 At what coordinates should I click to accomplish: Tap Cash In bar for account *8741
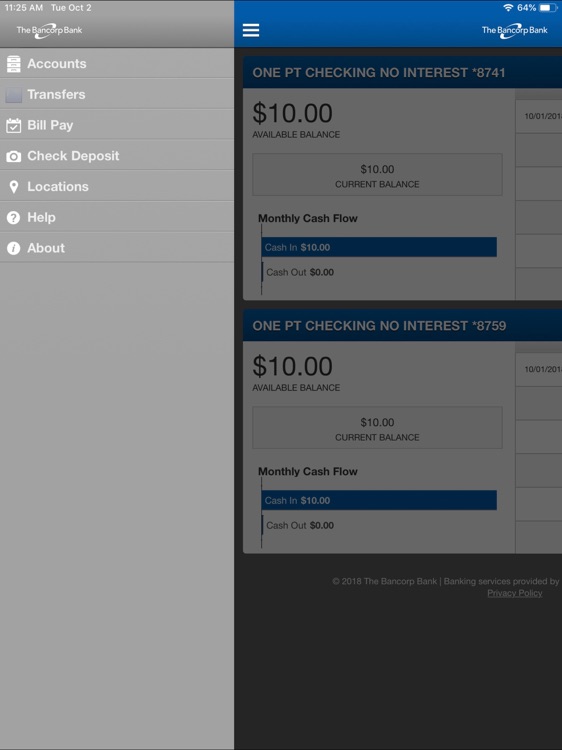pyautogui.click(x=379, y=247)
